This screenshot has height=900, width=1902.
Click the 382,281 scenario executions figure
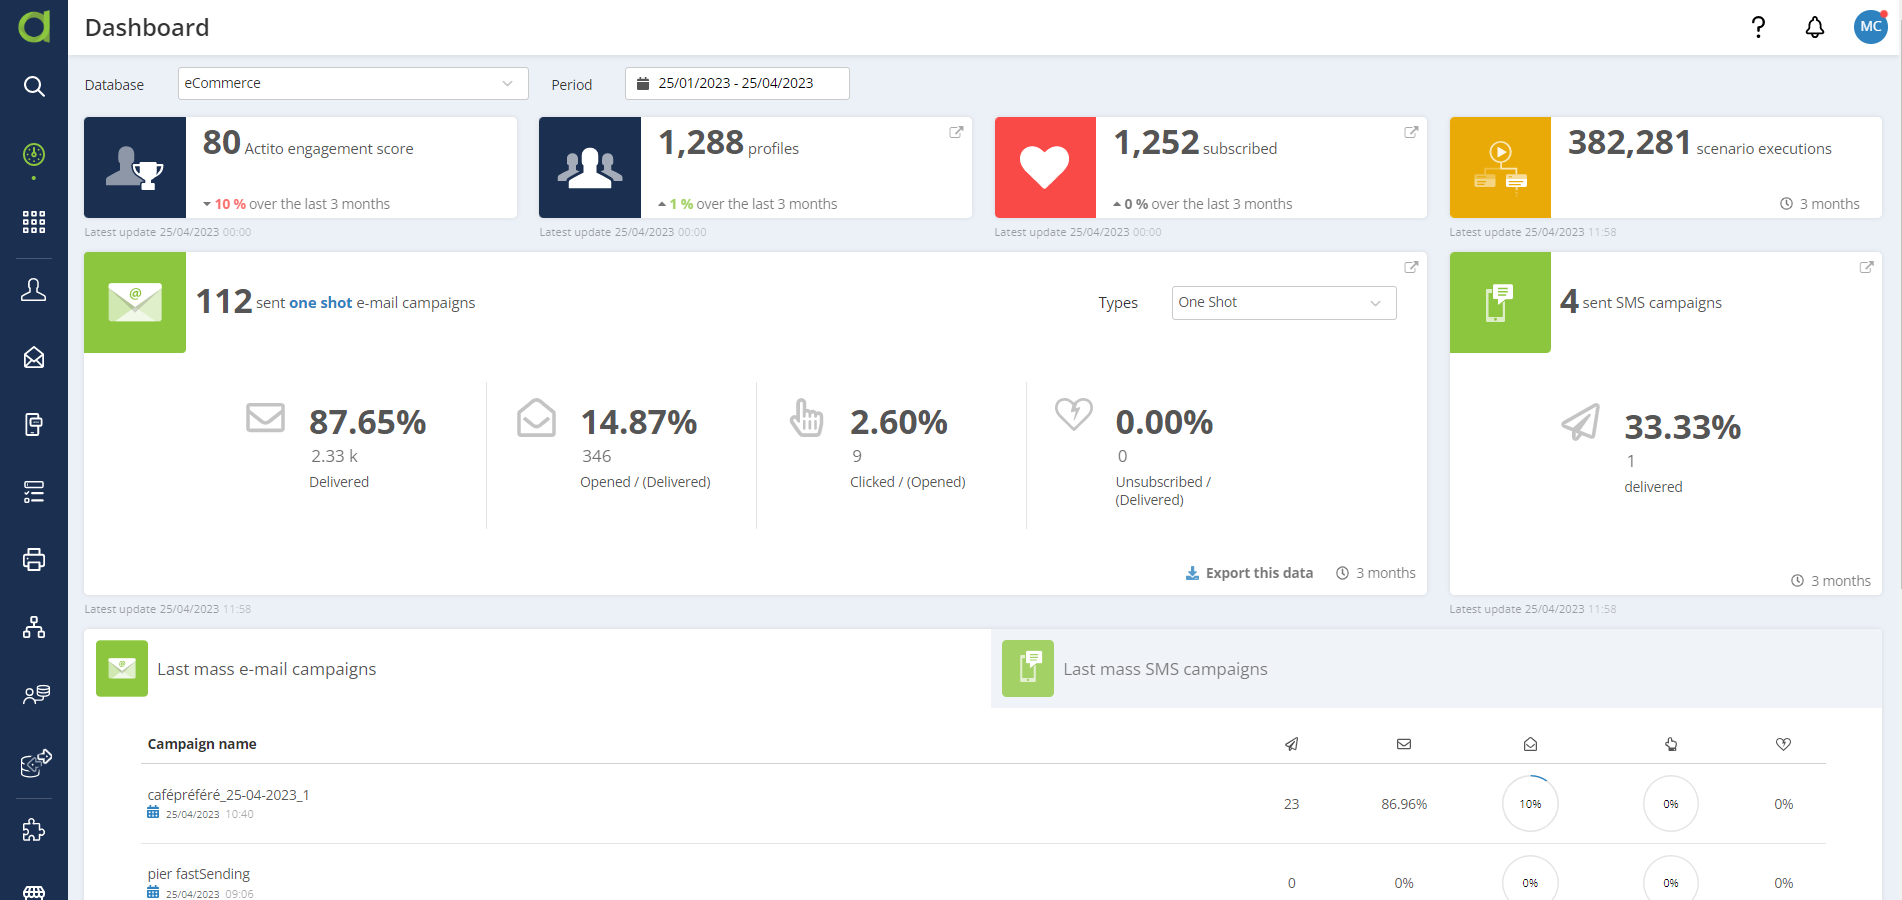pyautogui.click(x=1629, y=143)
